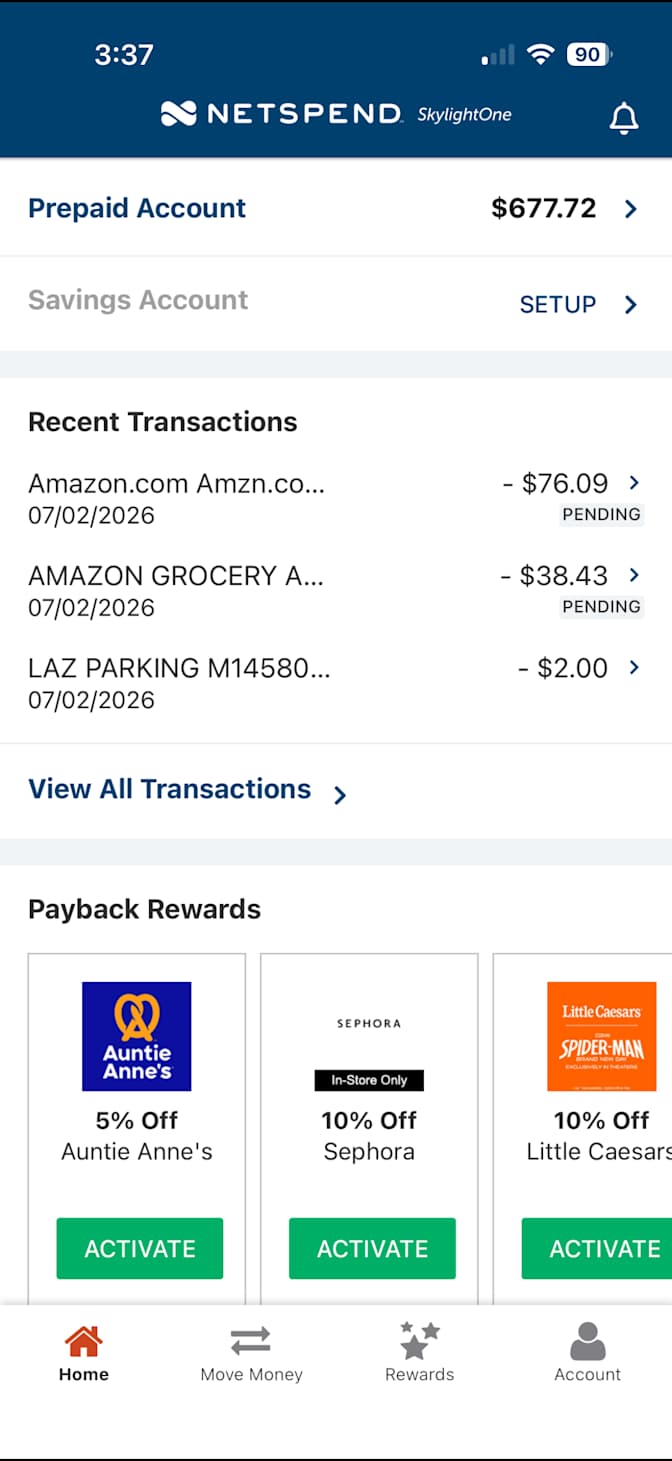This screenshot has height=1461, width=672.
Task: Open the Rewards stars icon
Action: click(x=419, y=1340)
